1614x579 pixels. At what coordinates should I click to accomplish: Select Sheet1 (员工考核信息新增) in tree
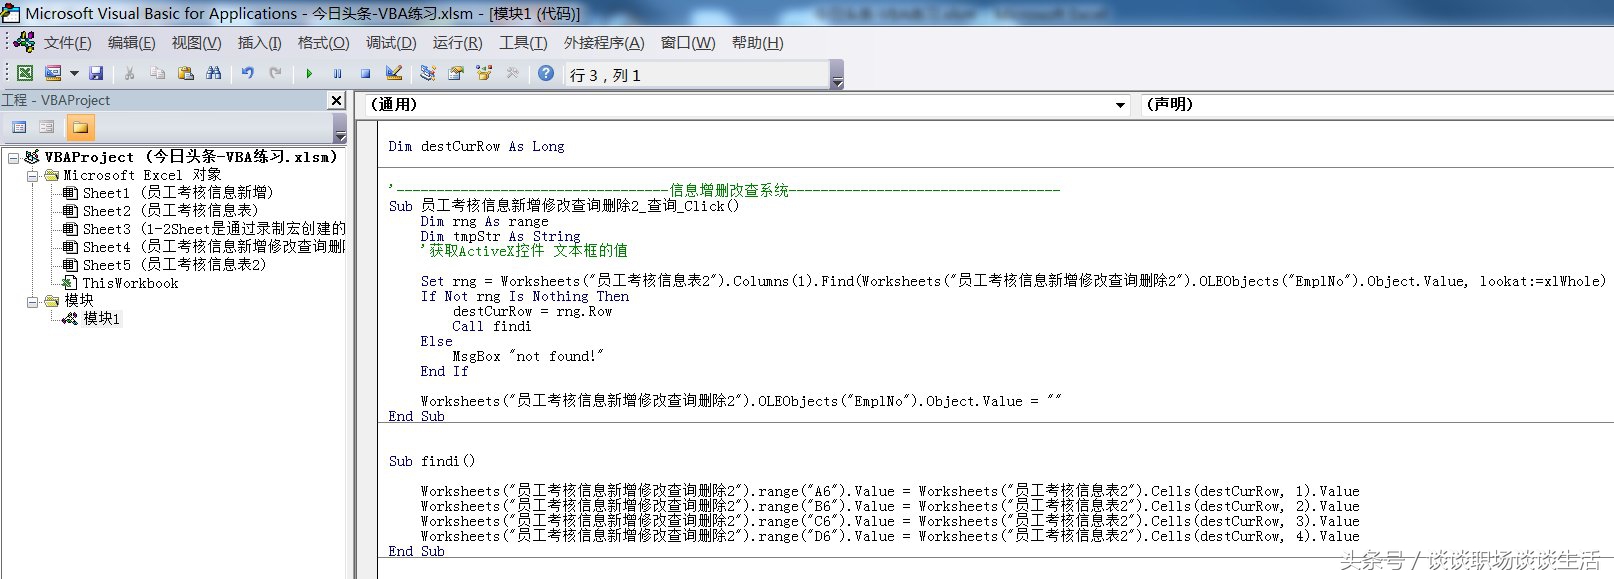(168, 192)
